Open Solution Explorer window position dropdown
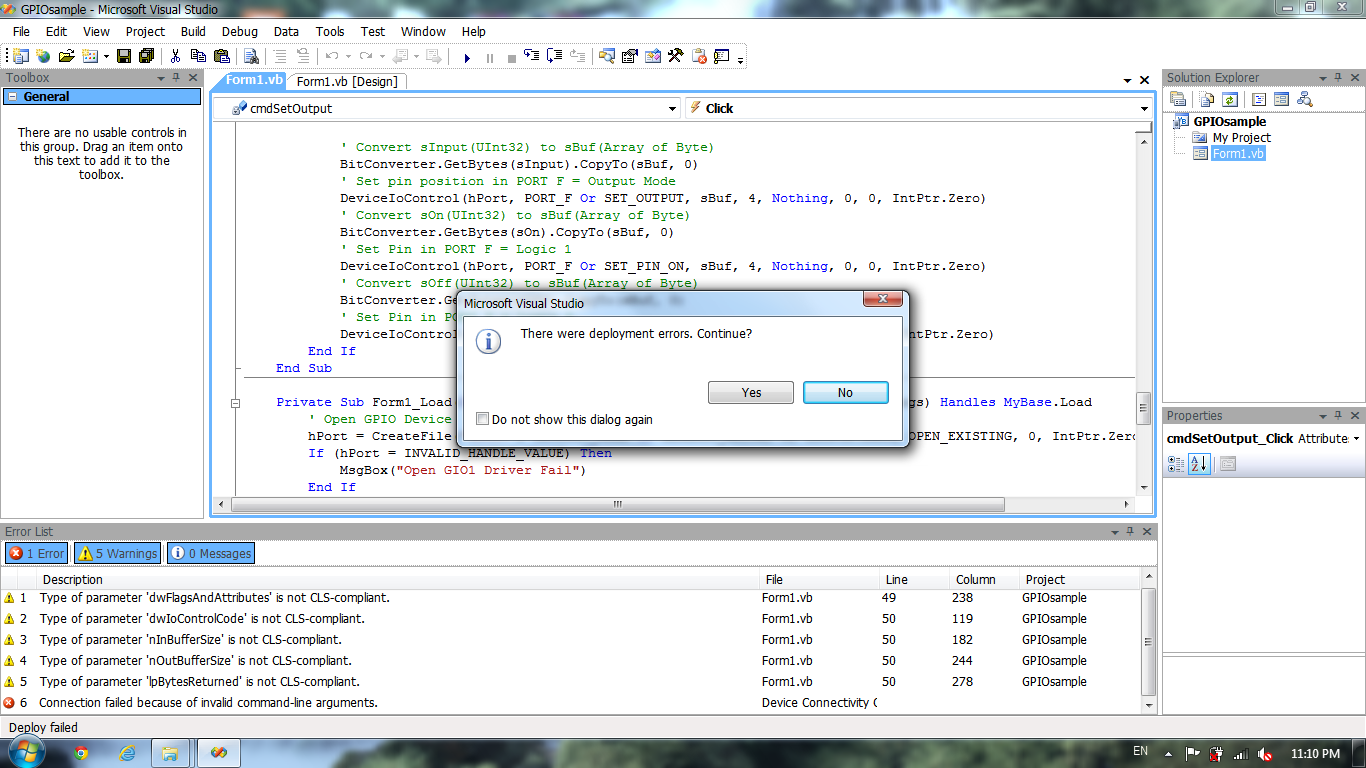This screenshot has width=1366, height=768. click(x=1322, y=78)
